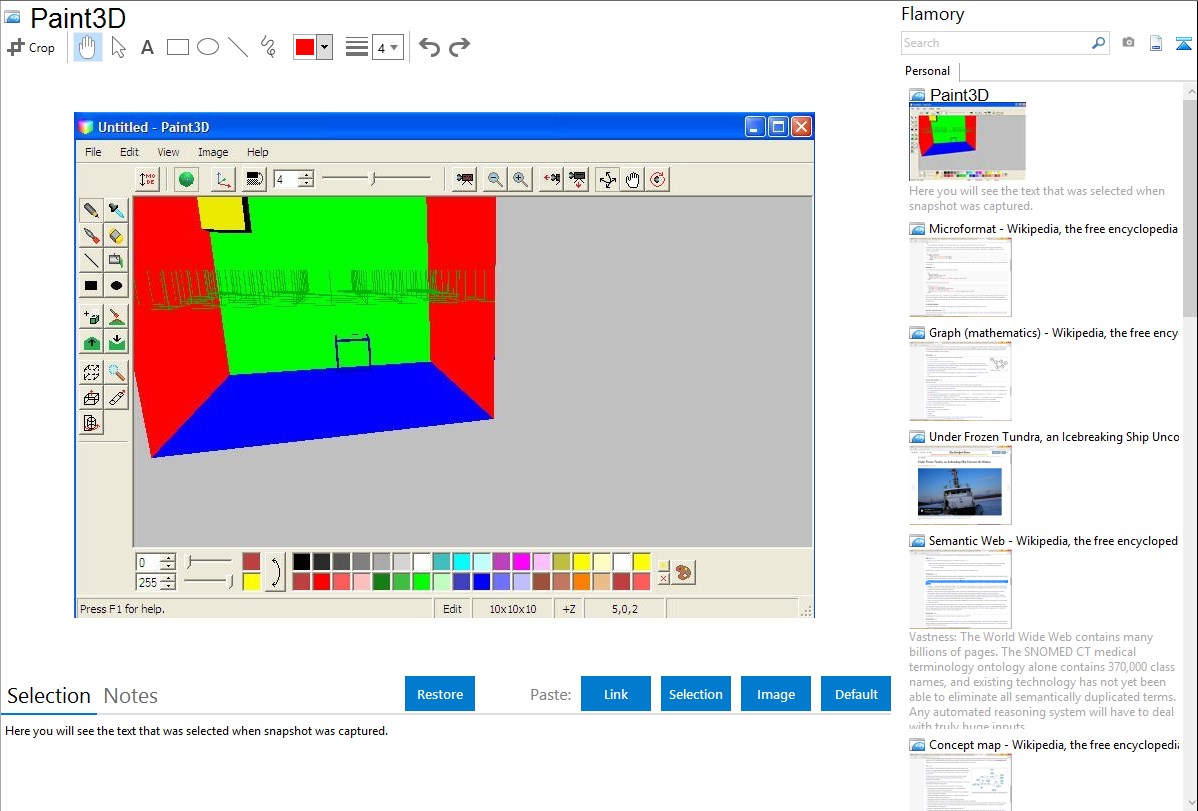
Task: Open the red color picker dropdown
Action: point(324,47)
